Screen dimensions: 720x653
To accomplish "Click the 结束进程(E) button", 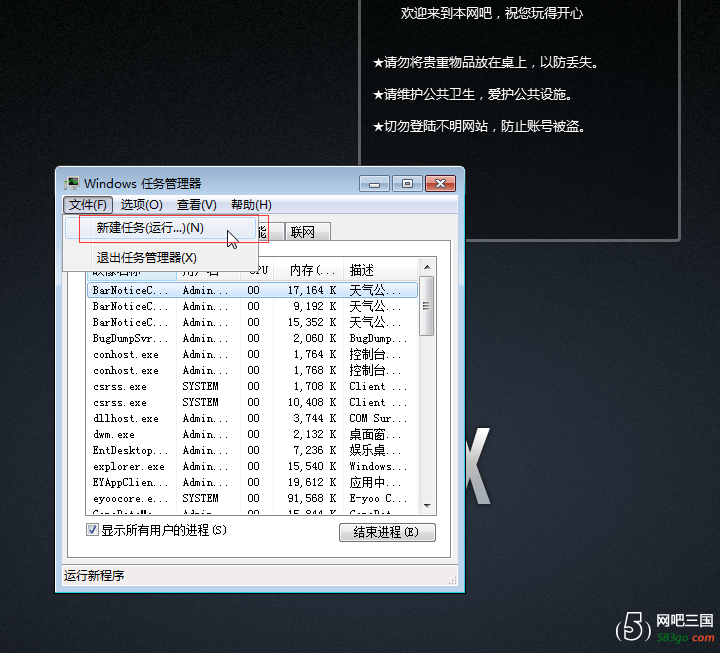I will coord(387,532).
